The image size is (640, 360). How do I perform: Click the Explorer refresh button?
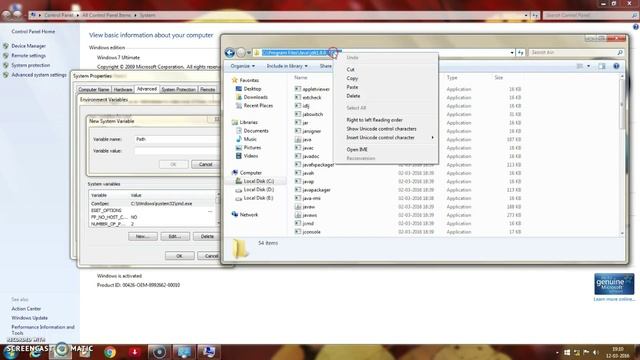pyautogui.click(x=520, y=53)
